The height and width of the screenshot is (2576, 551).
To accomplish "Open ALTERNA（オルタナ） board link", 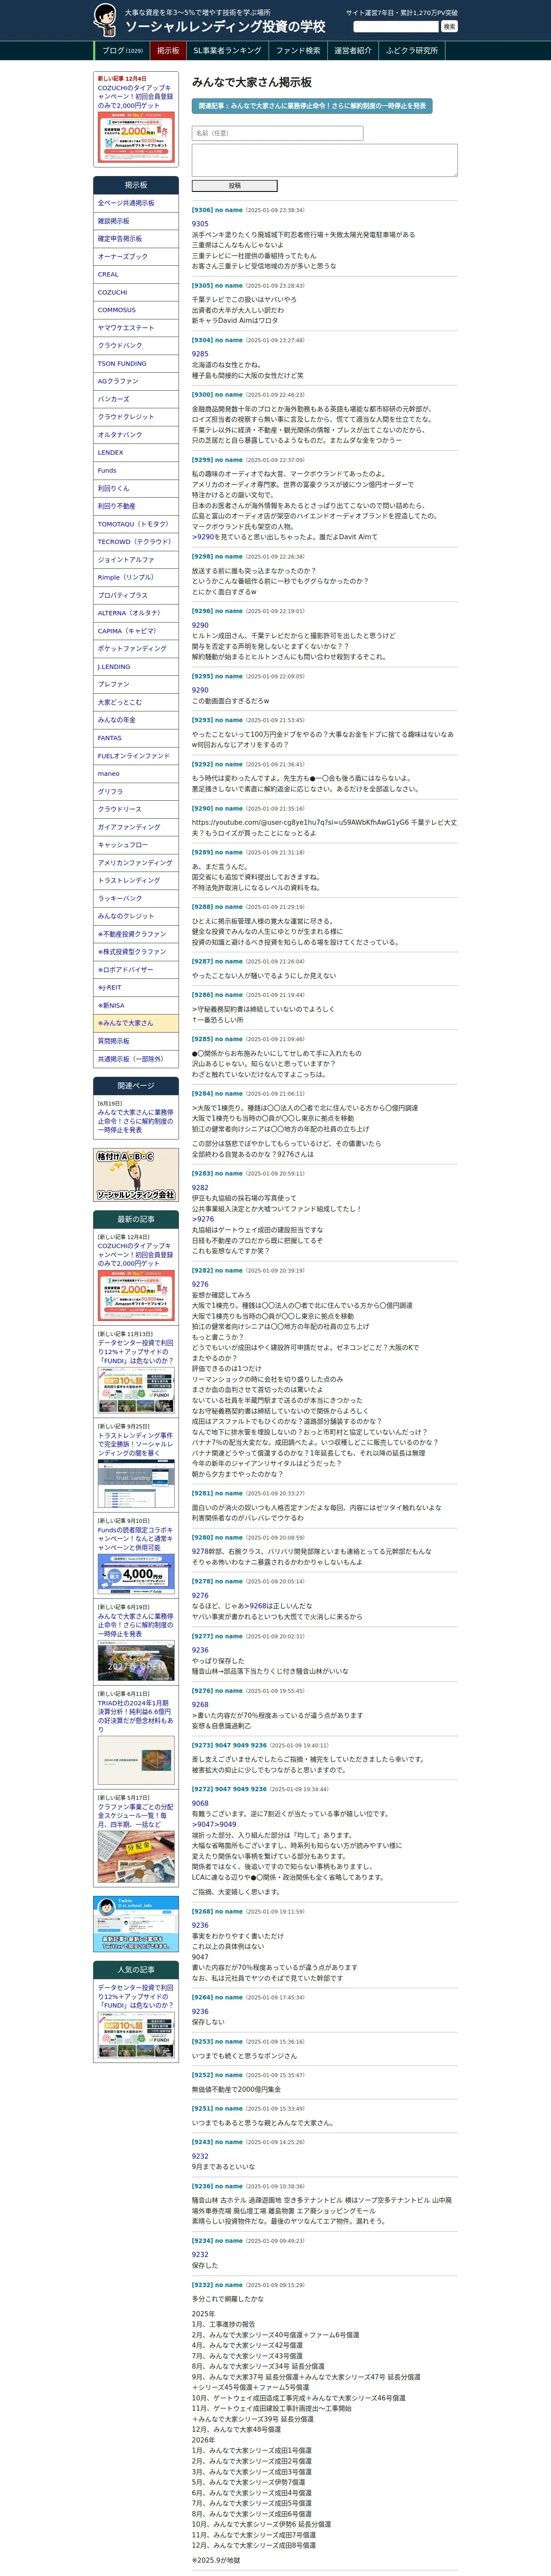I will [x=136, y=613].
